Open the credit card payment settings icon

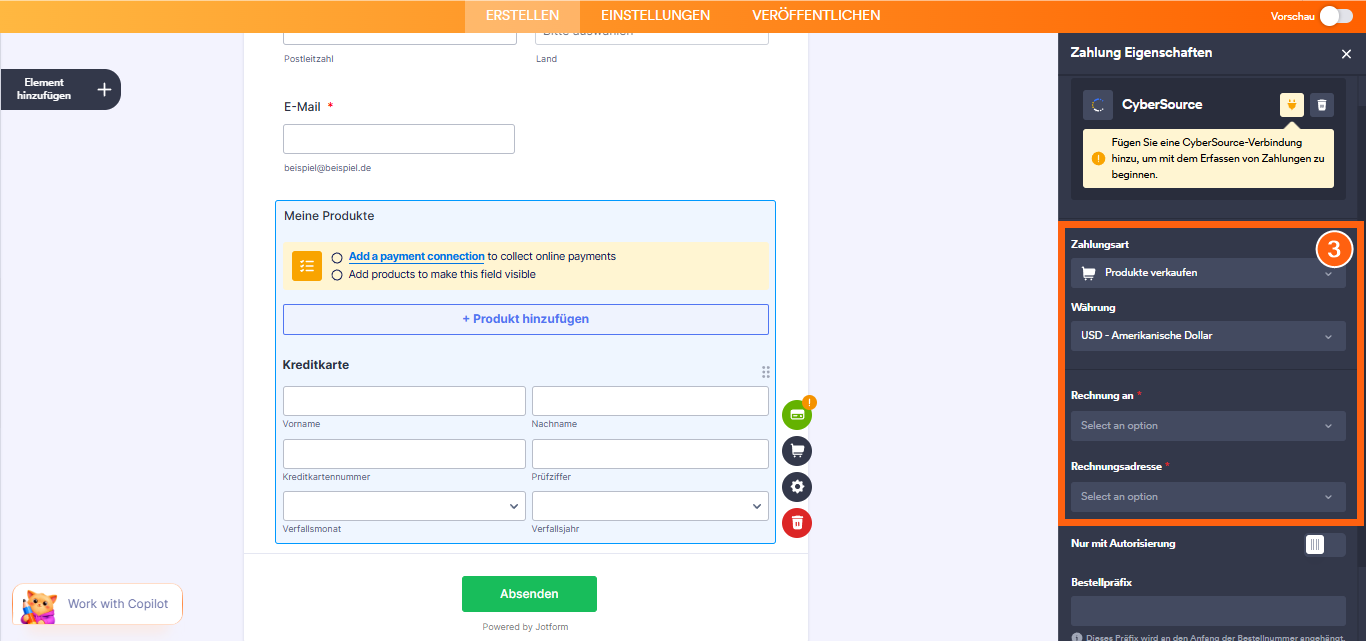click(797, 414)
